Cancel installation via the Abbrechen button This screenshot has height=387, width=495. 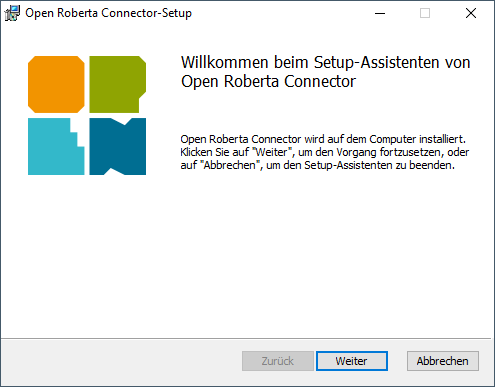tap(443, 361)
